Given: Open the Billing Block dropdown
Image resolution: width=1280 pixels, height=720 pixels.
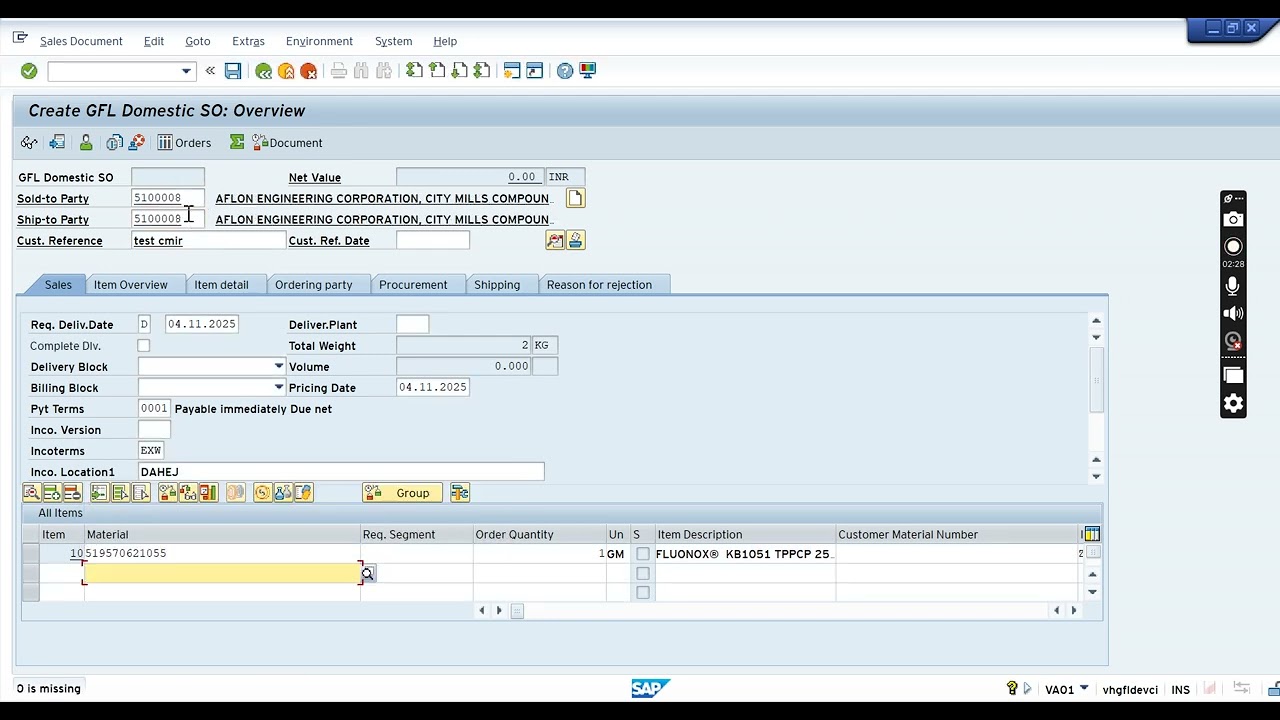Looking at the screenshot, I should (x=279, y=388).
